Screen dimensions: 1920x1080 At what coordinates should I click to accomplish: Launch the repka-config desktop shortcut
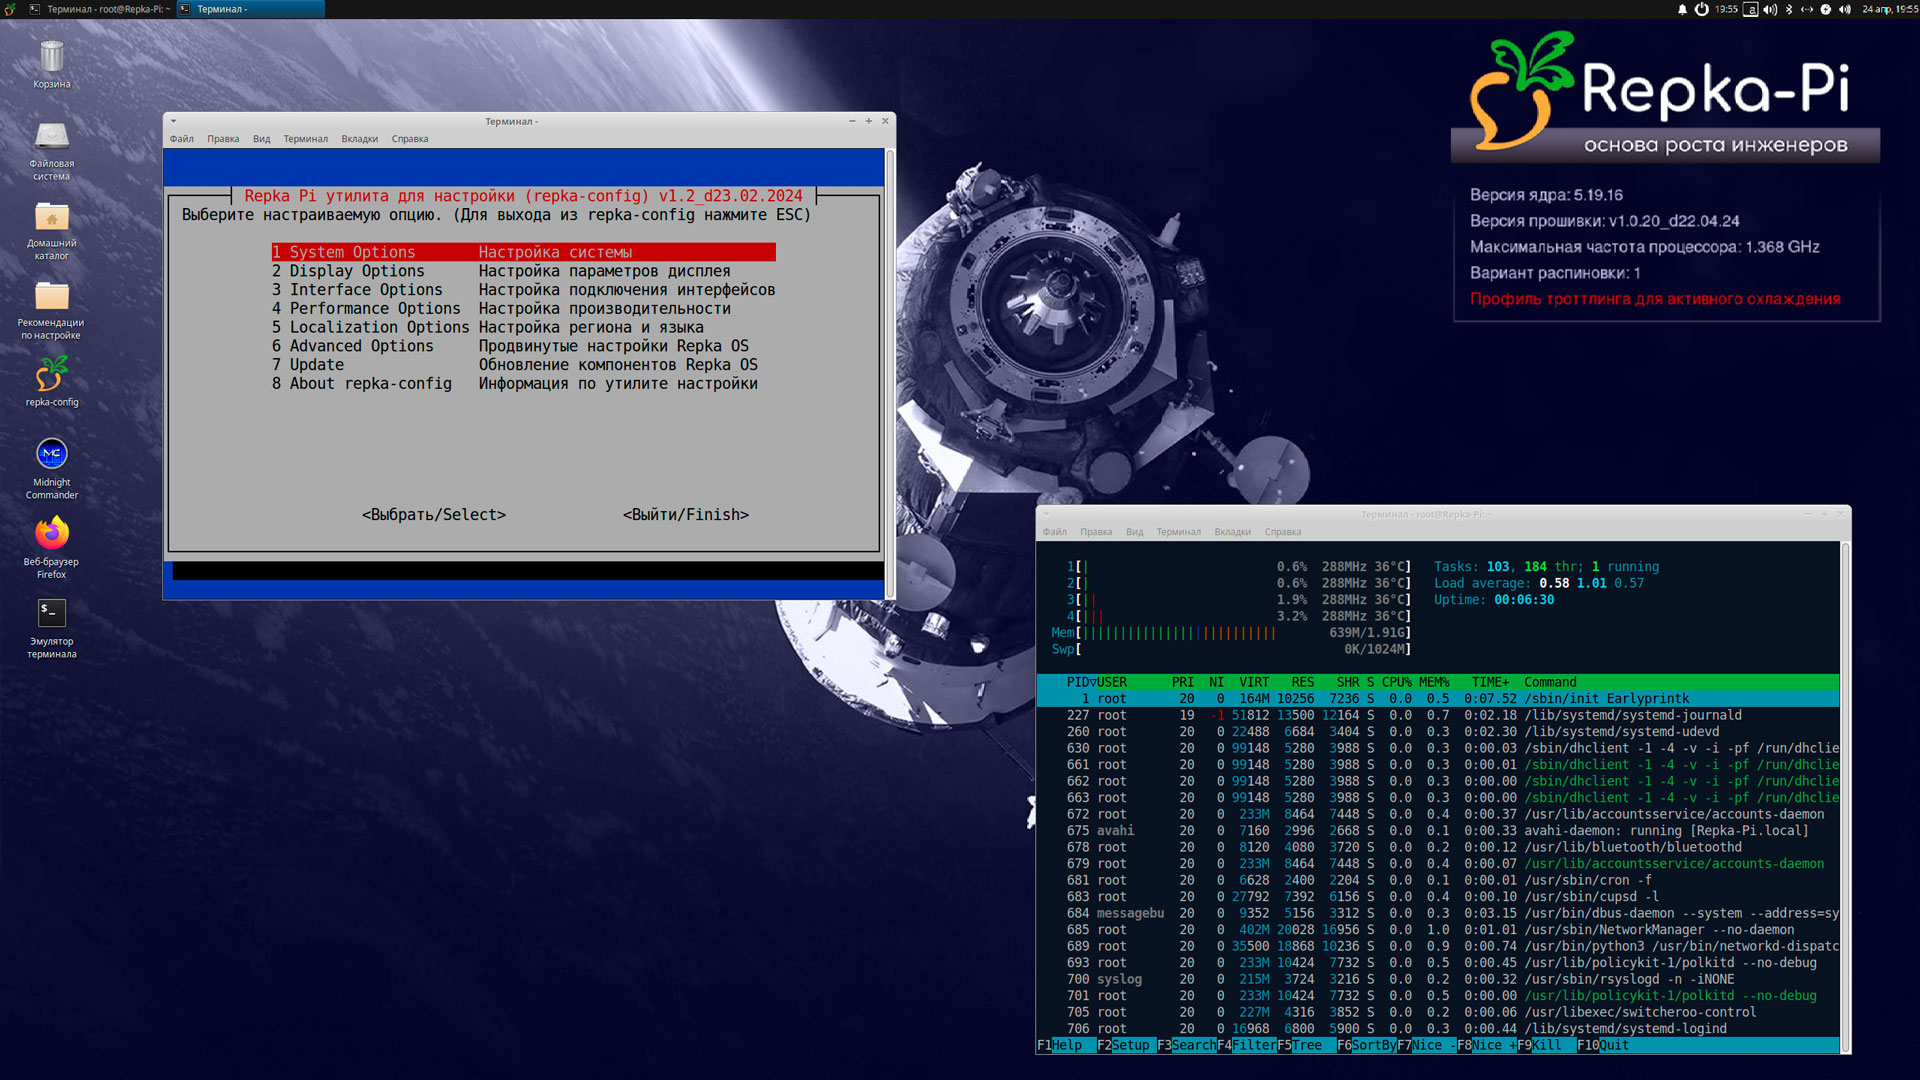click(x=51, y=376)
